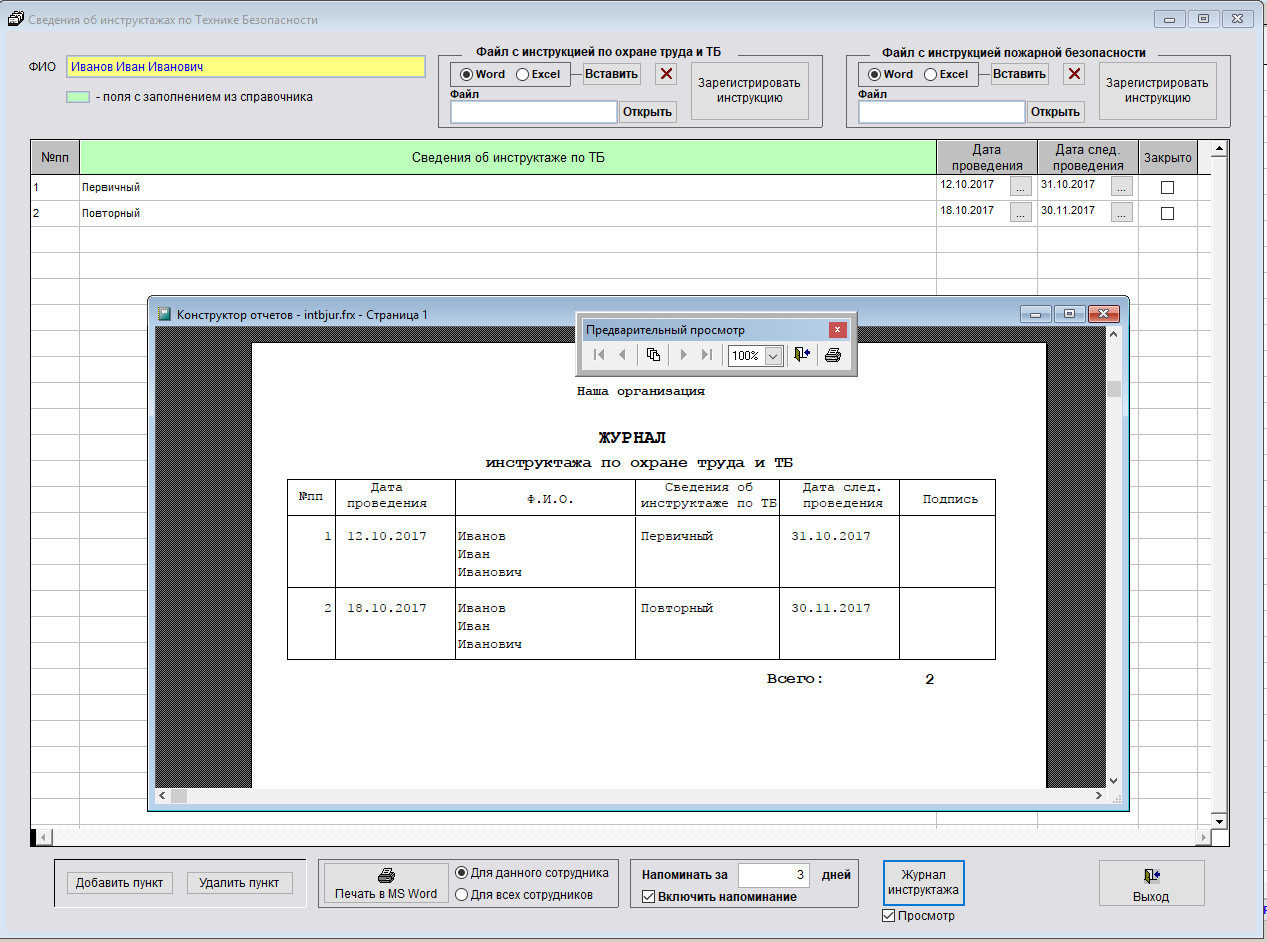Screen dimensions: 1267x942
Task: Click Открыть for fire safety file
Action: point(1055,112)
